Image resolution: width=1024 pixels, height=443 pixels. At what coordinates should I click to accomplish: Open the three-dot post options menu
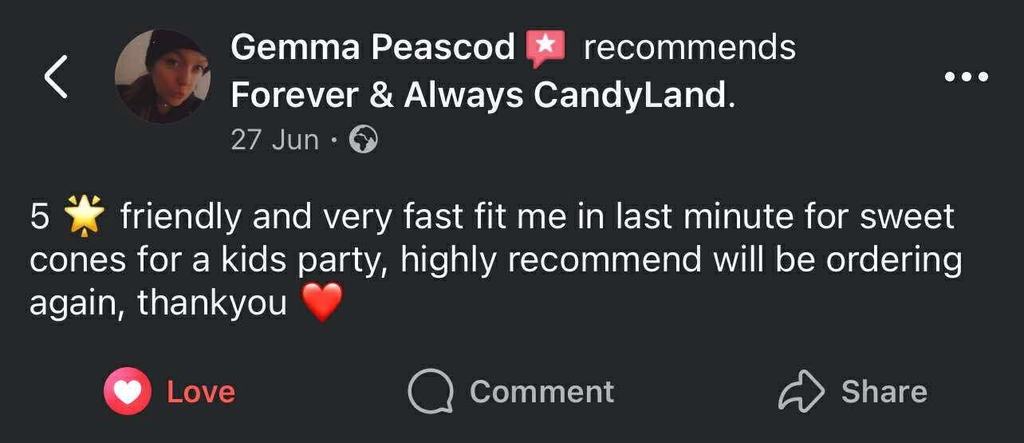click(x=966, y=77)
